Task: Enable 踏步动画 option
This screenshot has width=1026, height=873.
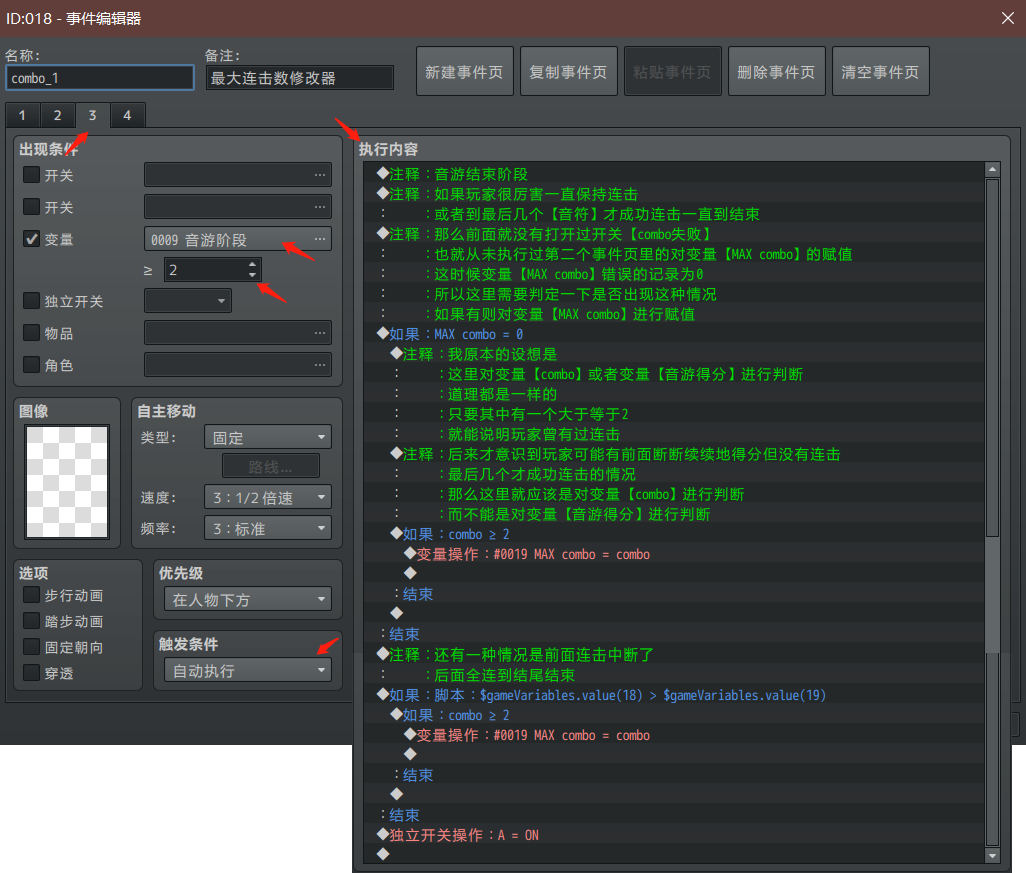Action: [31, 621]
